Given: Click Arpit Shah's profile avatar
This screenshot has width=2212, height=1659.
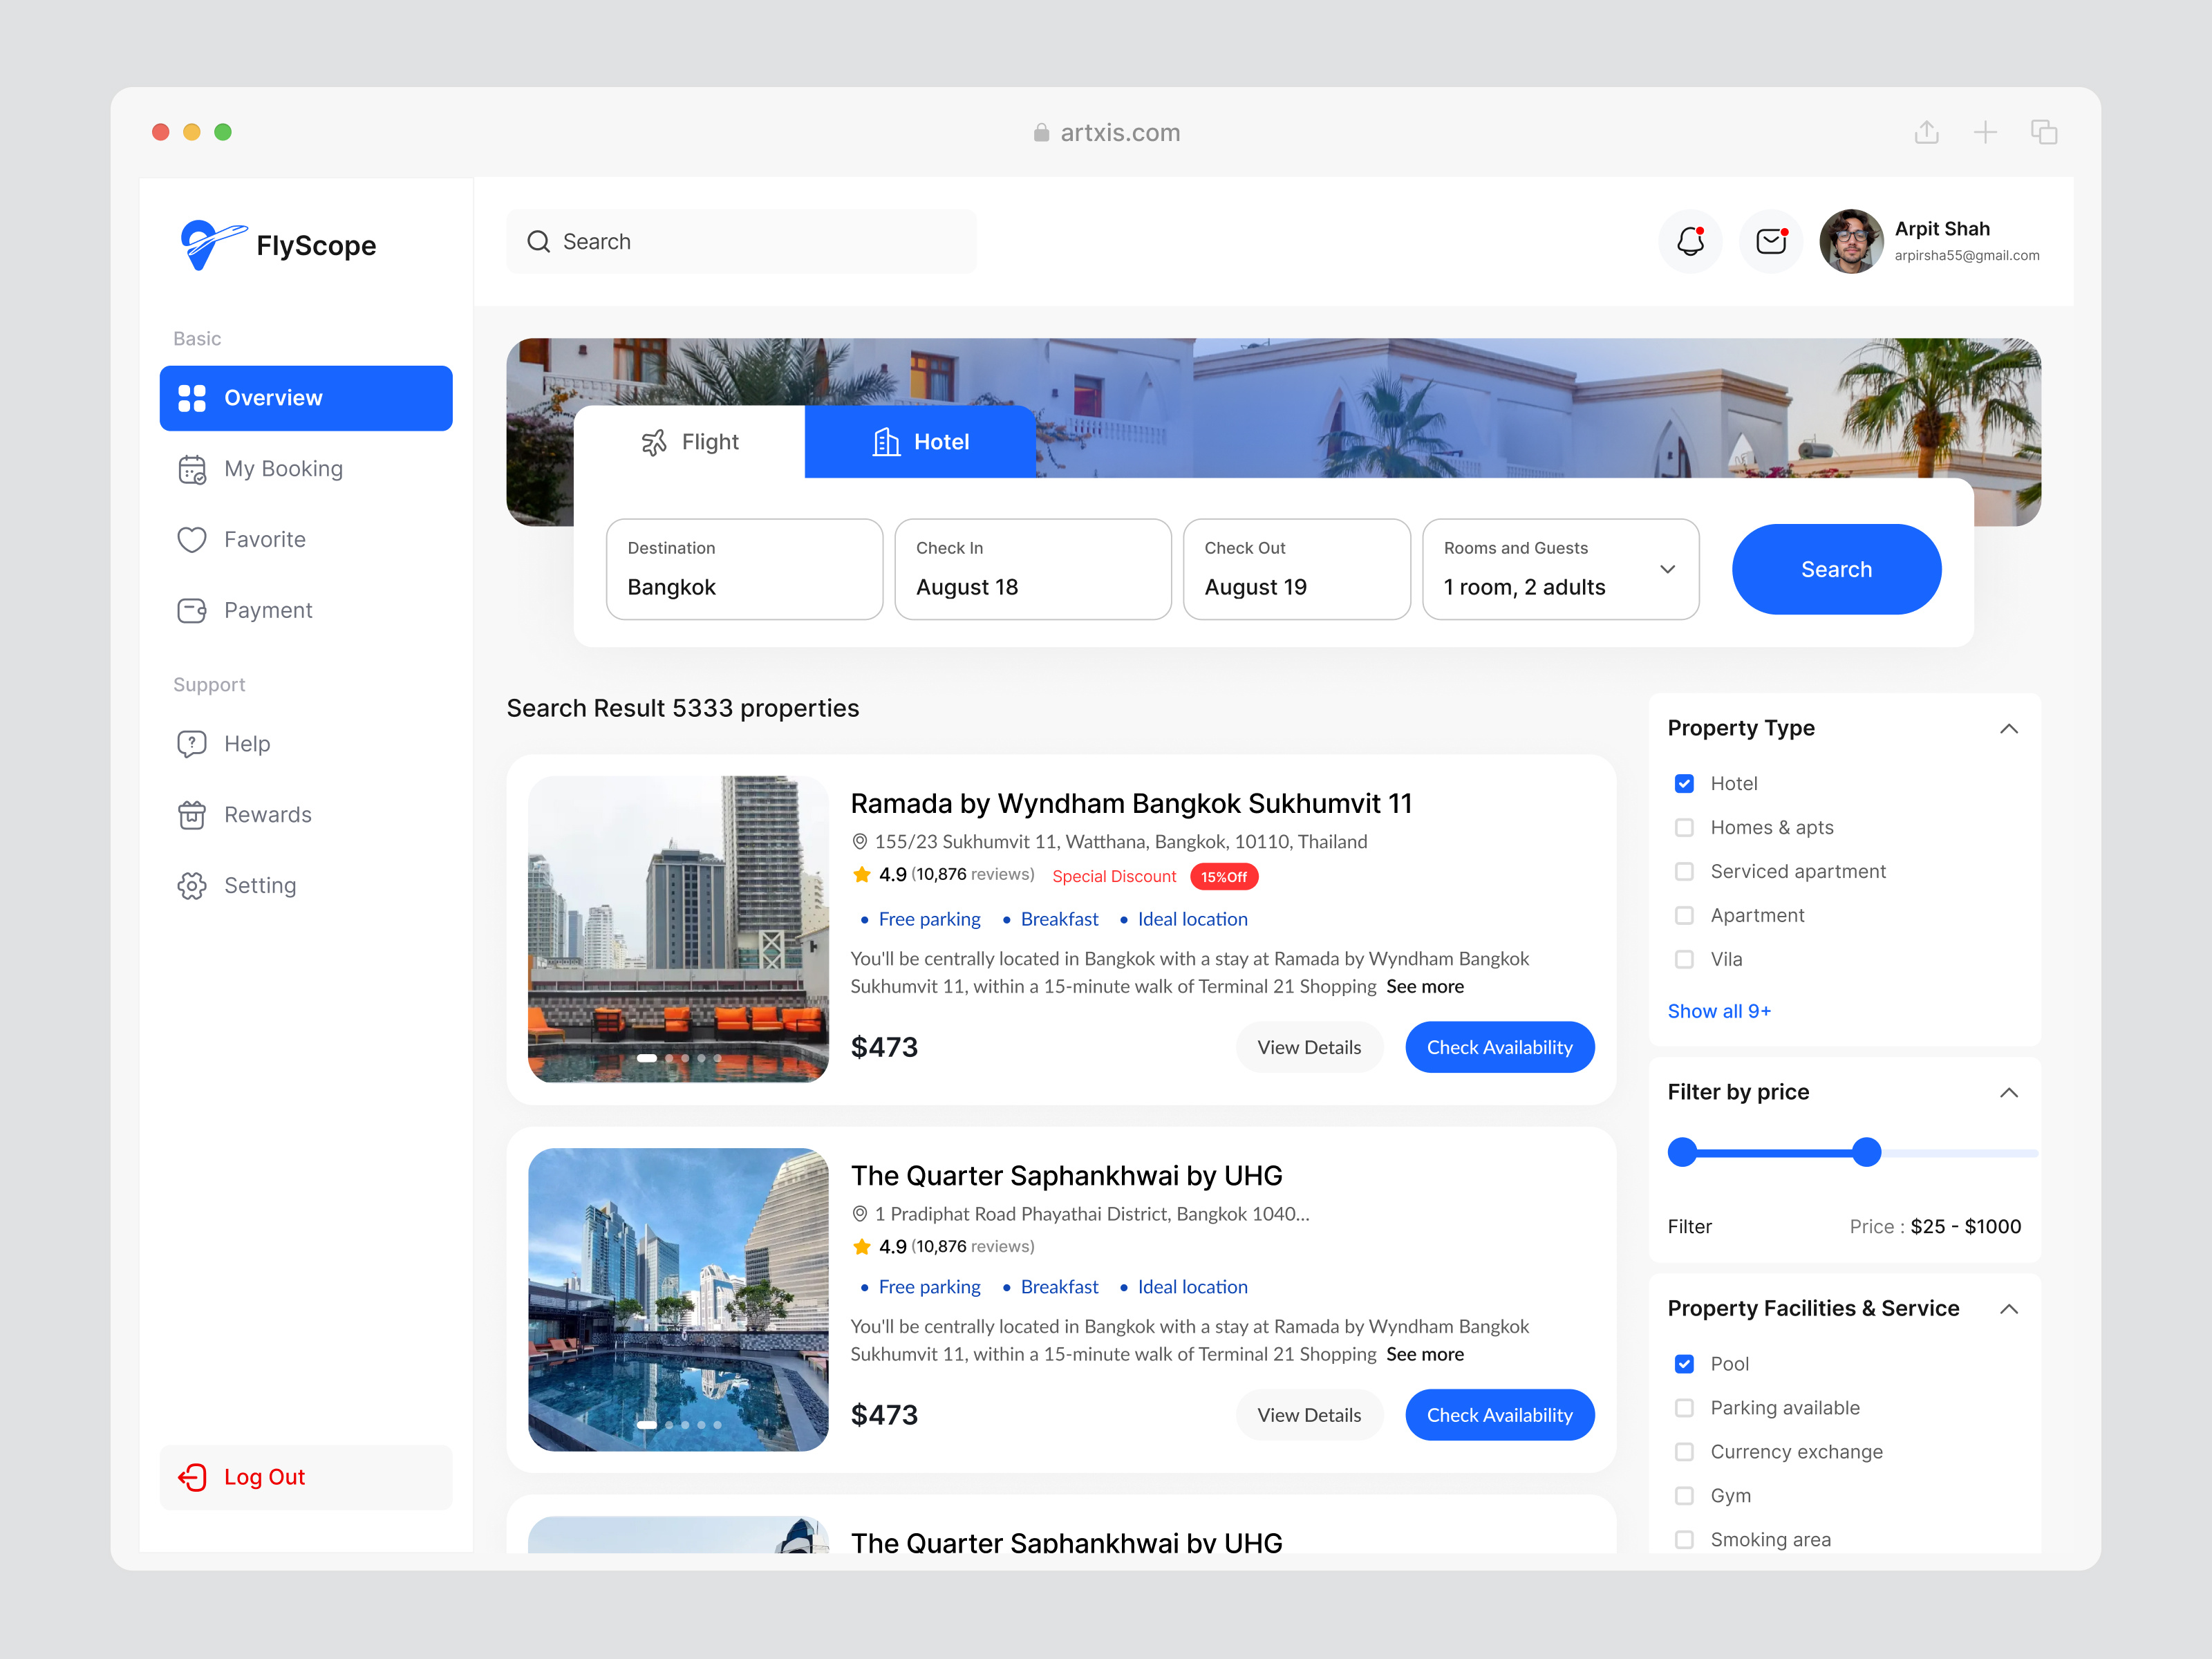Looking at the screenshot, I should pyautogui.click(x=1851, y=241).
